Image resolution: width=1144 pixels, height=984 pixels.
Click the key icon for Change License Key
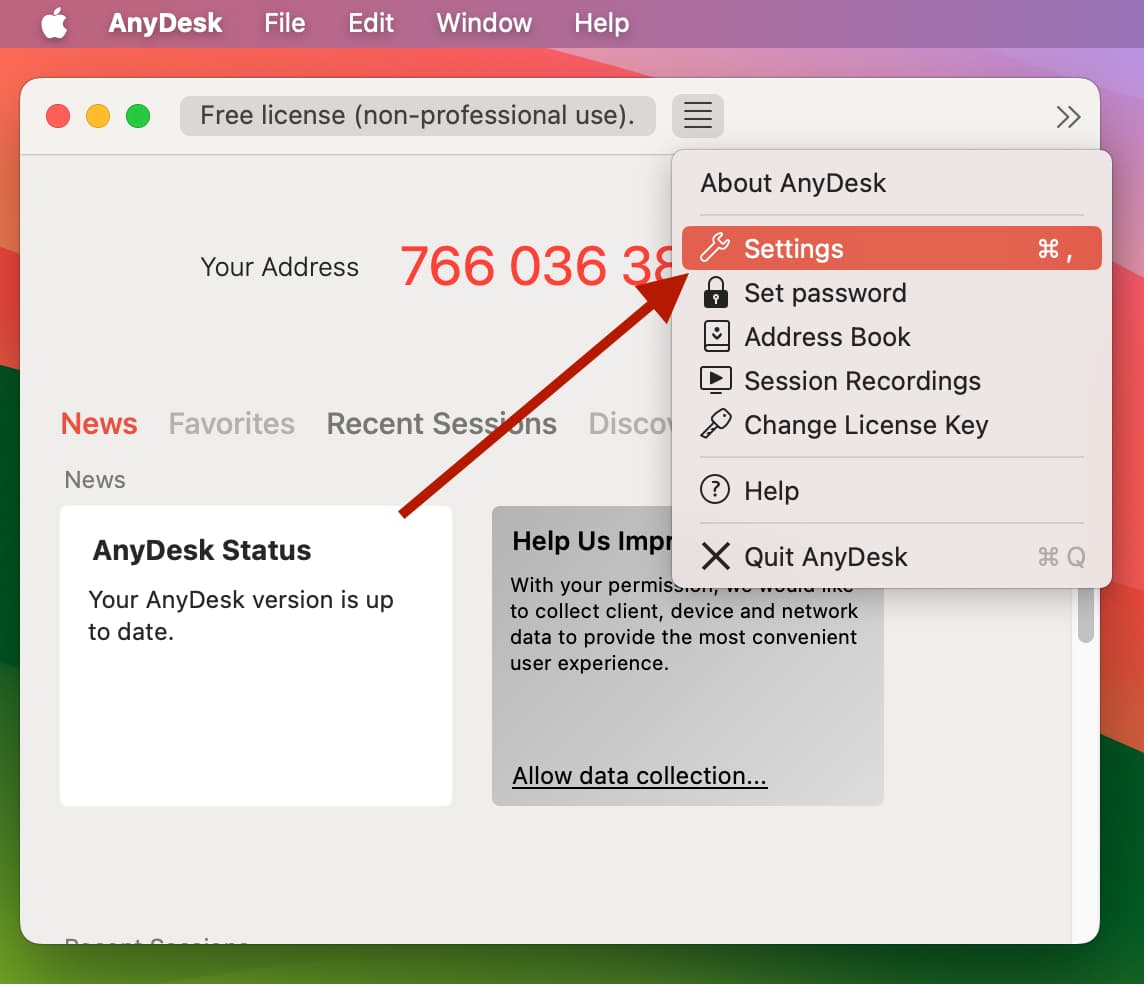(716, 424)
